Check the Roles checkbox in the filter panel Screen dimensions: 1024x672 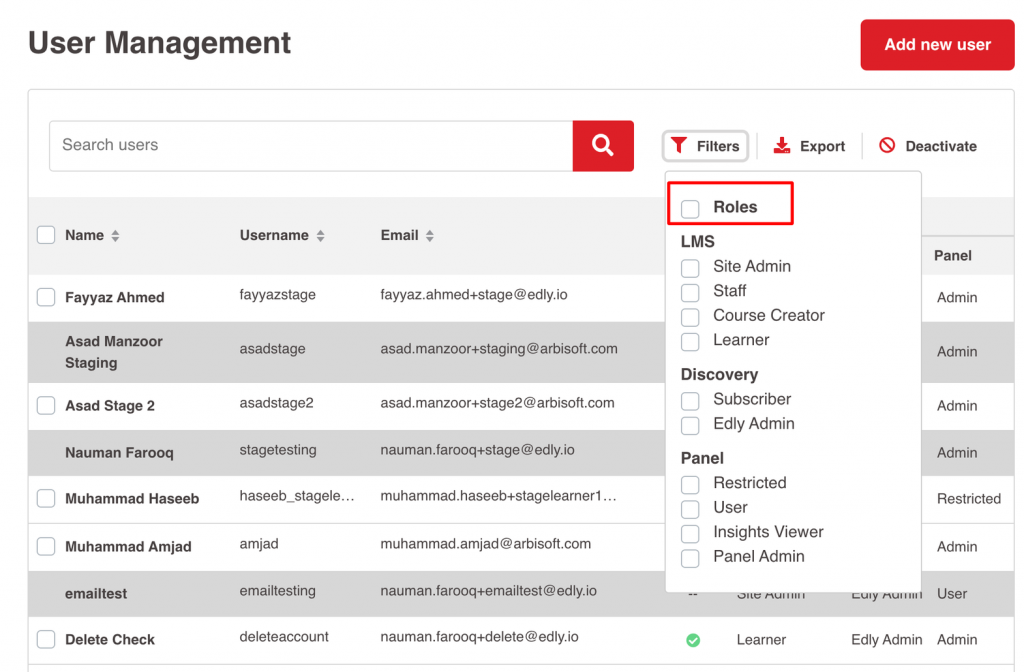(x=689, y=207)
